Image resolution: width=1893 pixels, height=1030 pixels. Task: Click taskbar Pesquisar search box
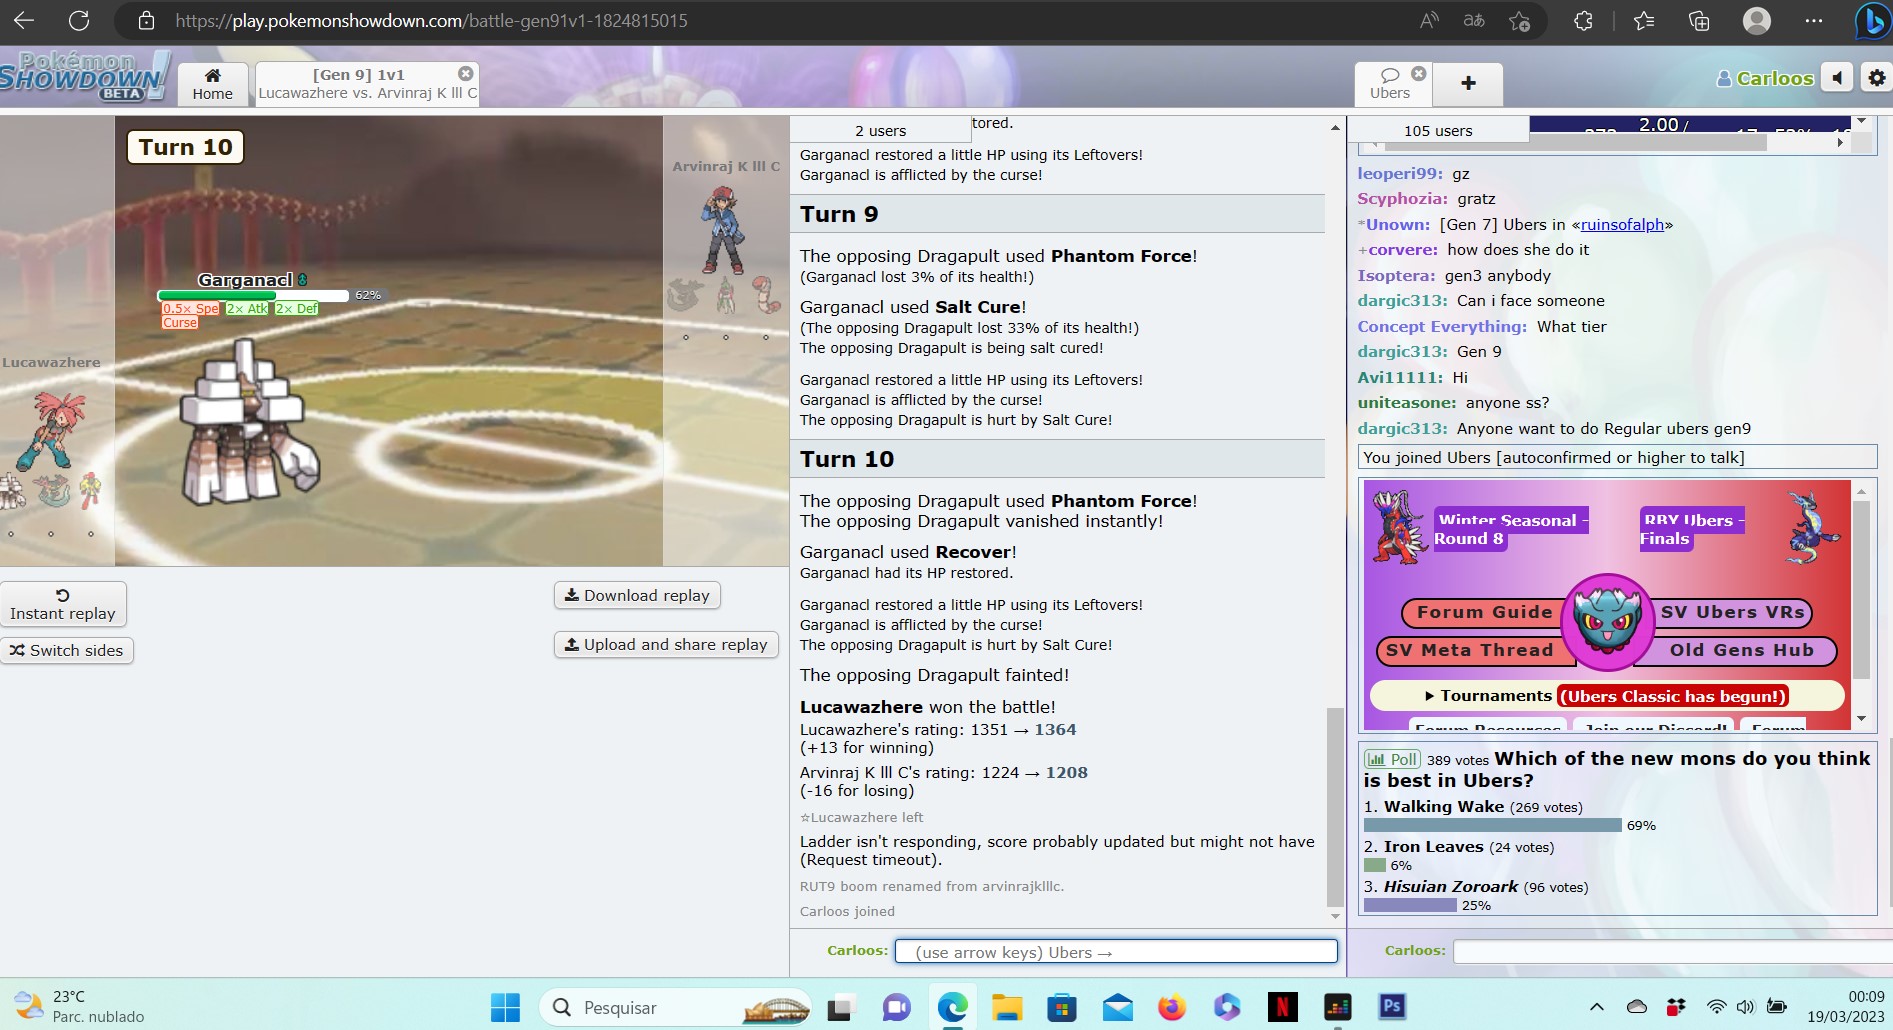click(677, 1007)
